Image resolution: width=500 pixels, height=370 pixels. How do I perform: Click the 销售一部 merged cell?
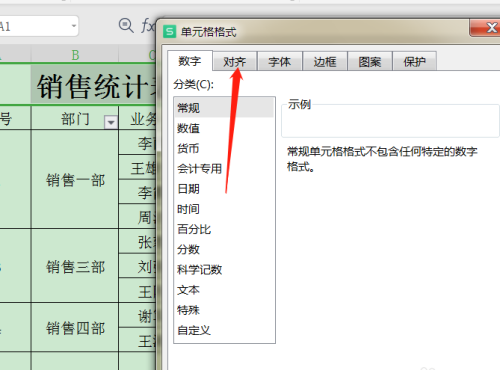(x=75, y=179)
